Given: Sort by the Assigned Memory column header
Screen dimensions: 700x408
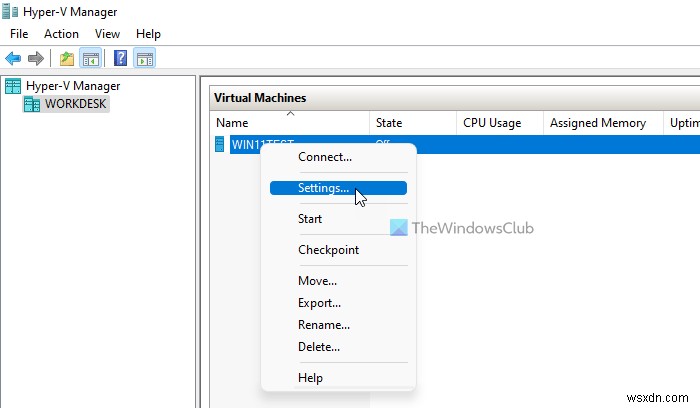Looking at the screenshot, I should click(x=603, y=123).
